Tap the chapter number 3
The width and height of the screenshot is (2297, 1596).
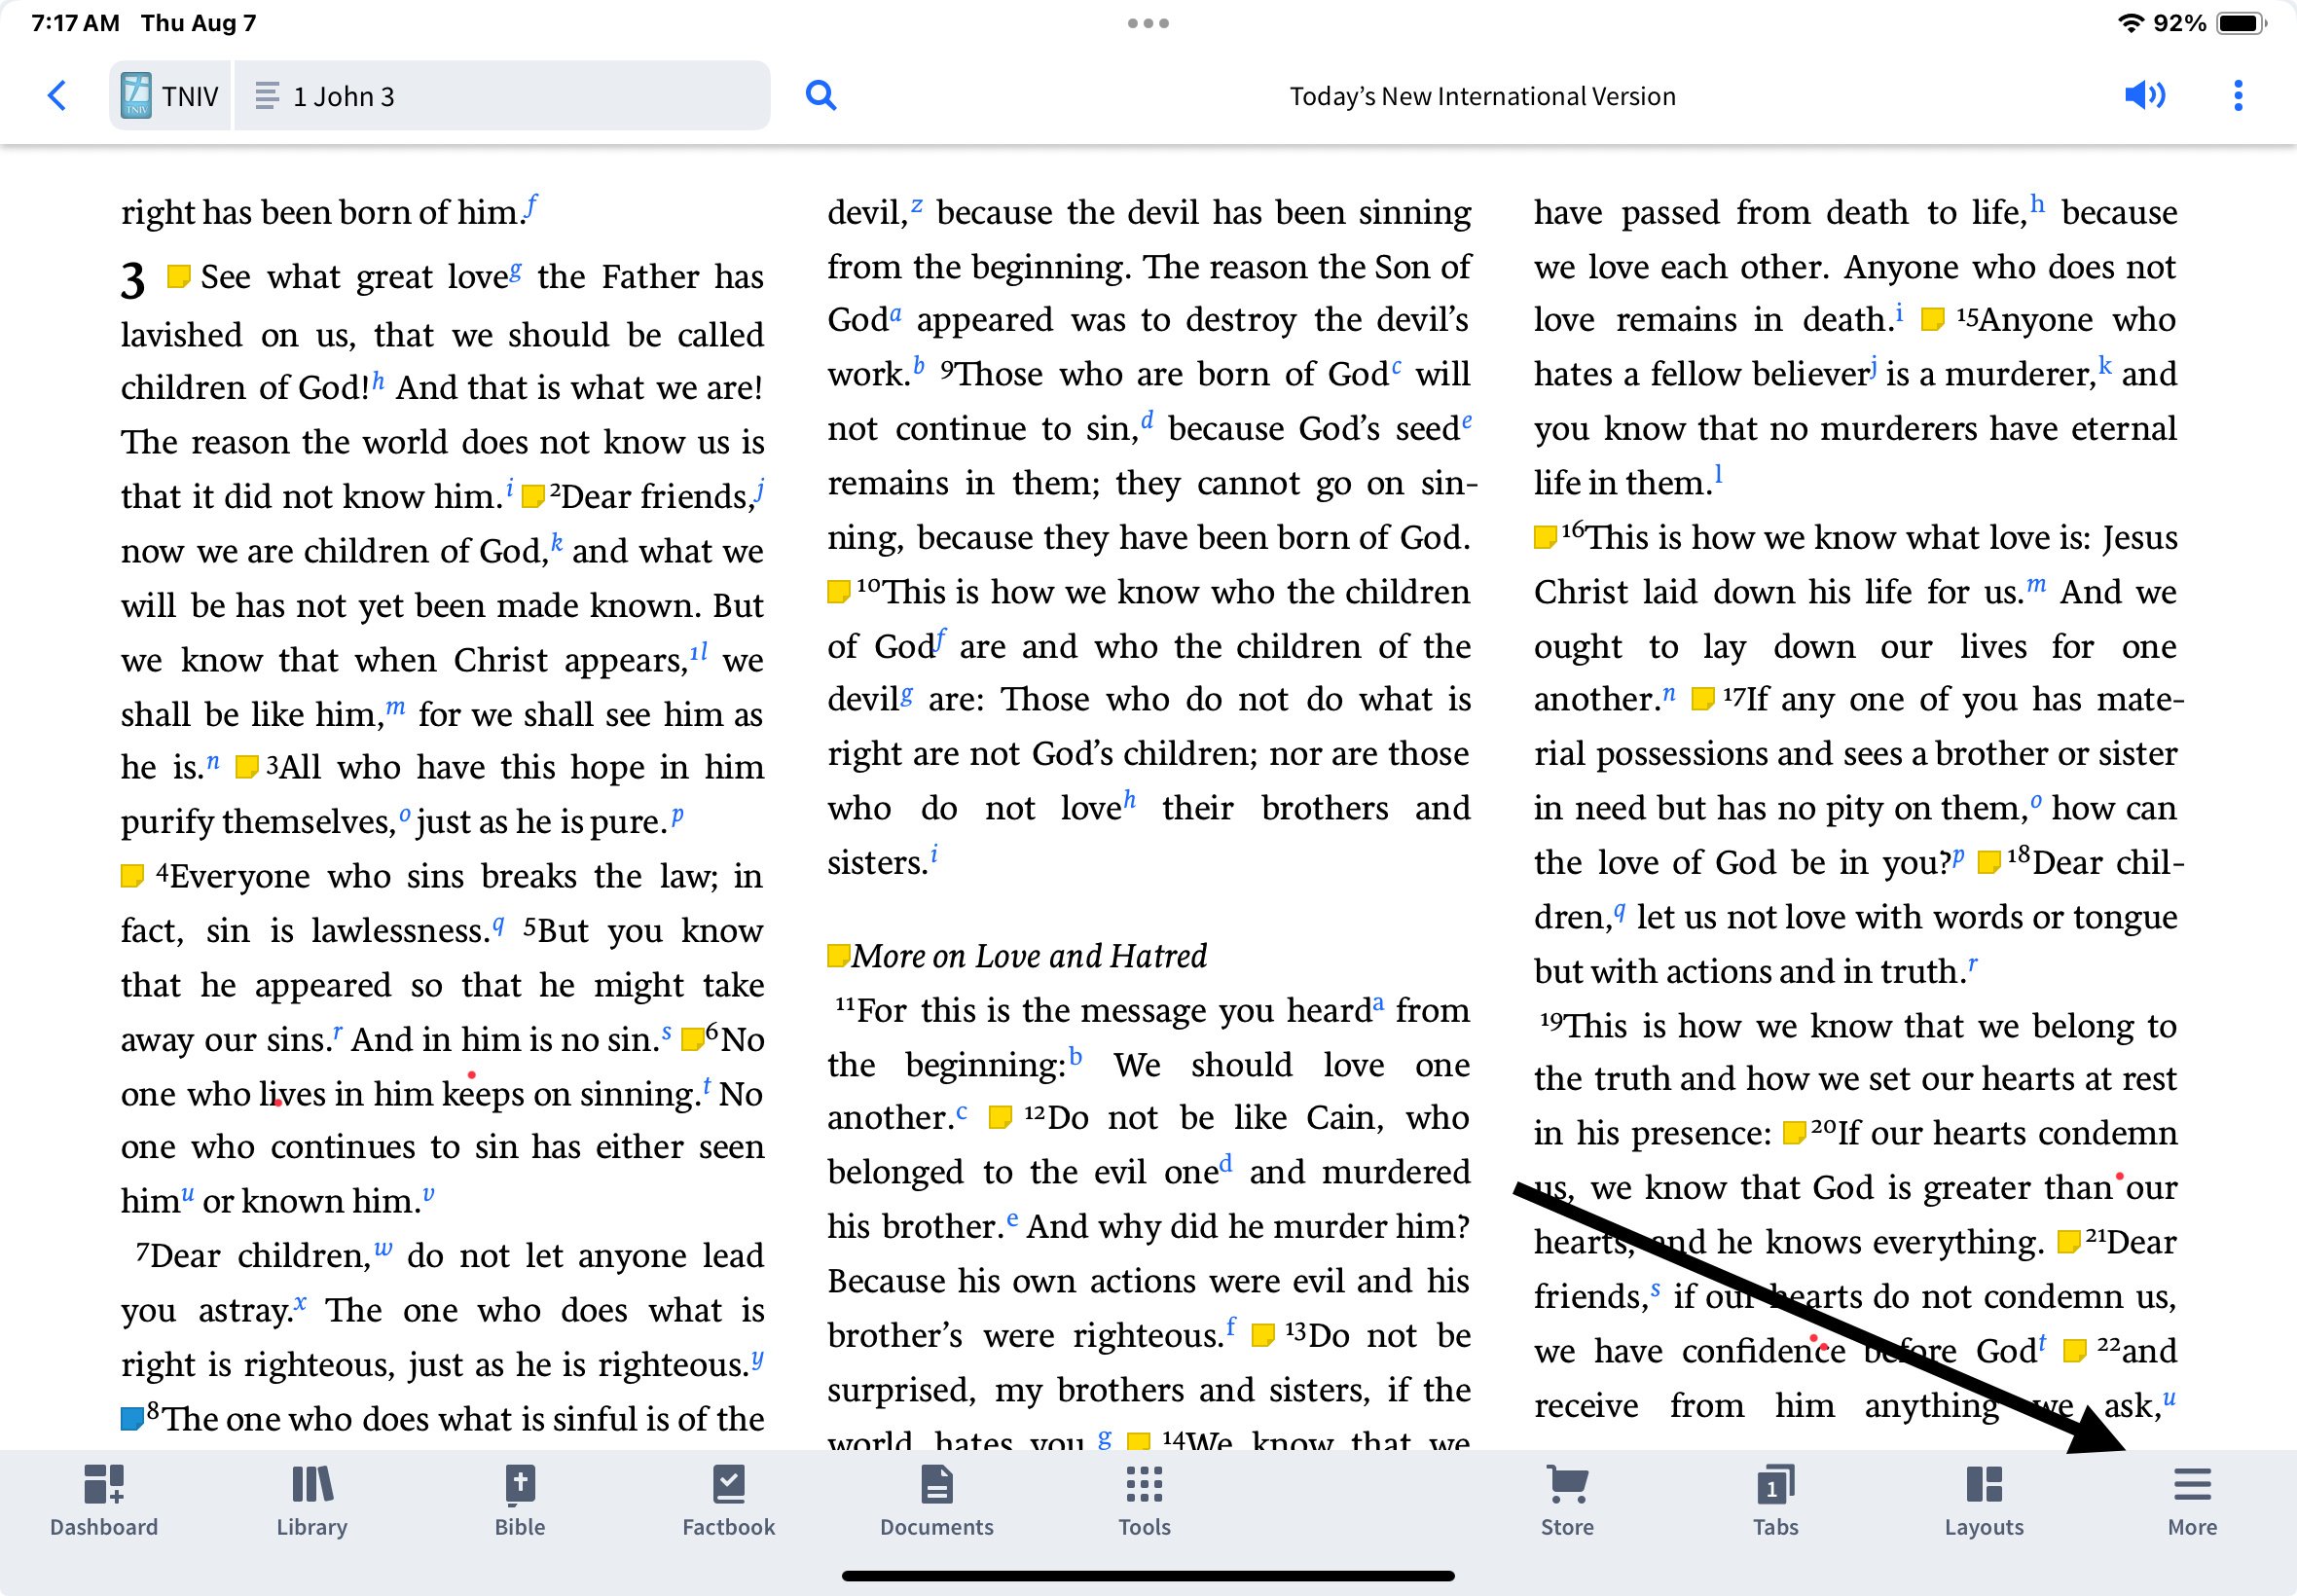133,280
